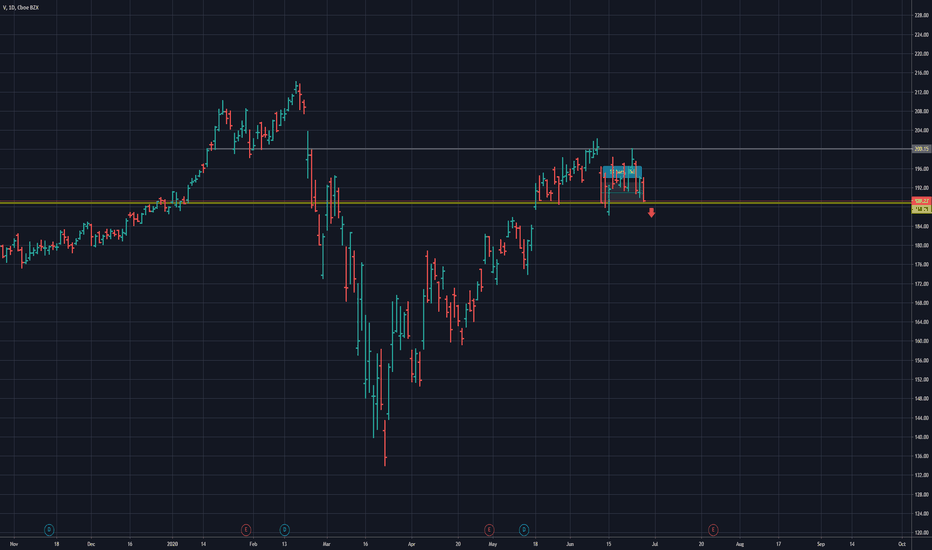This screenshot has width=932, height=550.
Task: Open the earnings marker in late July
Action: tap(713, 529)
